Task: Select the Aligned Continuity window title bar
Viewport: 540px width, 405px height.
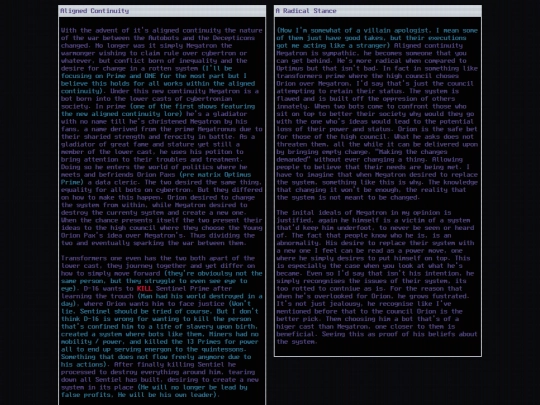Action: click(162, 11)
